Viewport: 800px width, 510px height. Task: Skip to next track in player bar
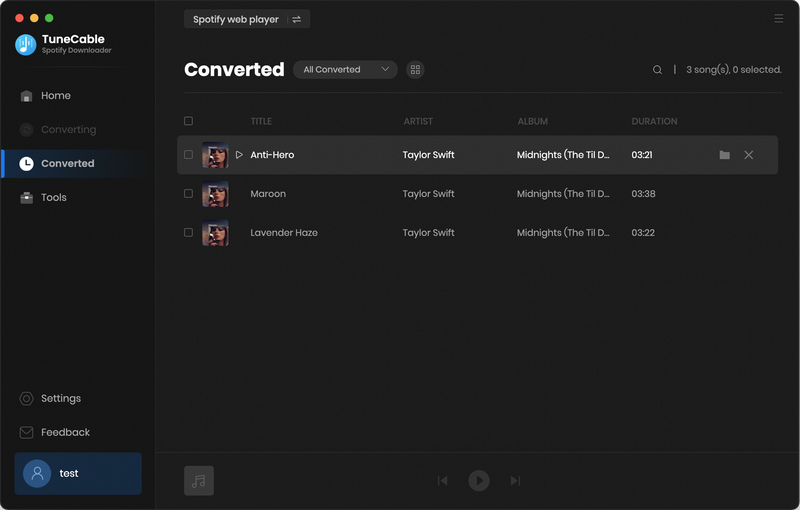click(515, 480)
